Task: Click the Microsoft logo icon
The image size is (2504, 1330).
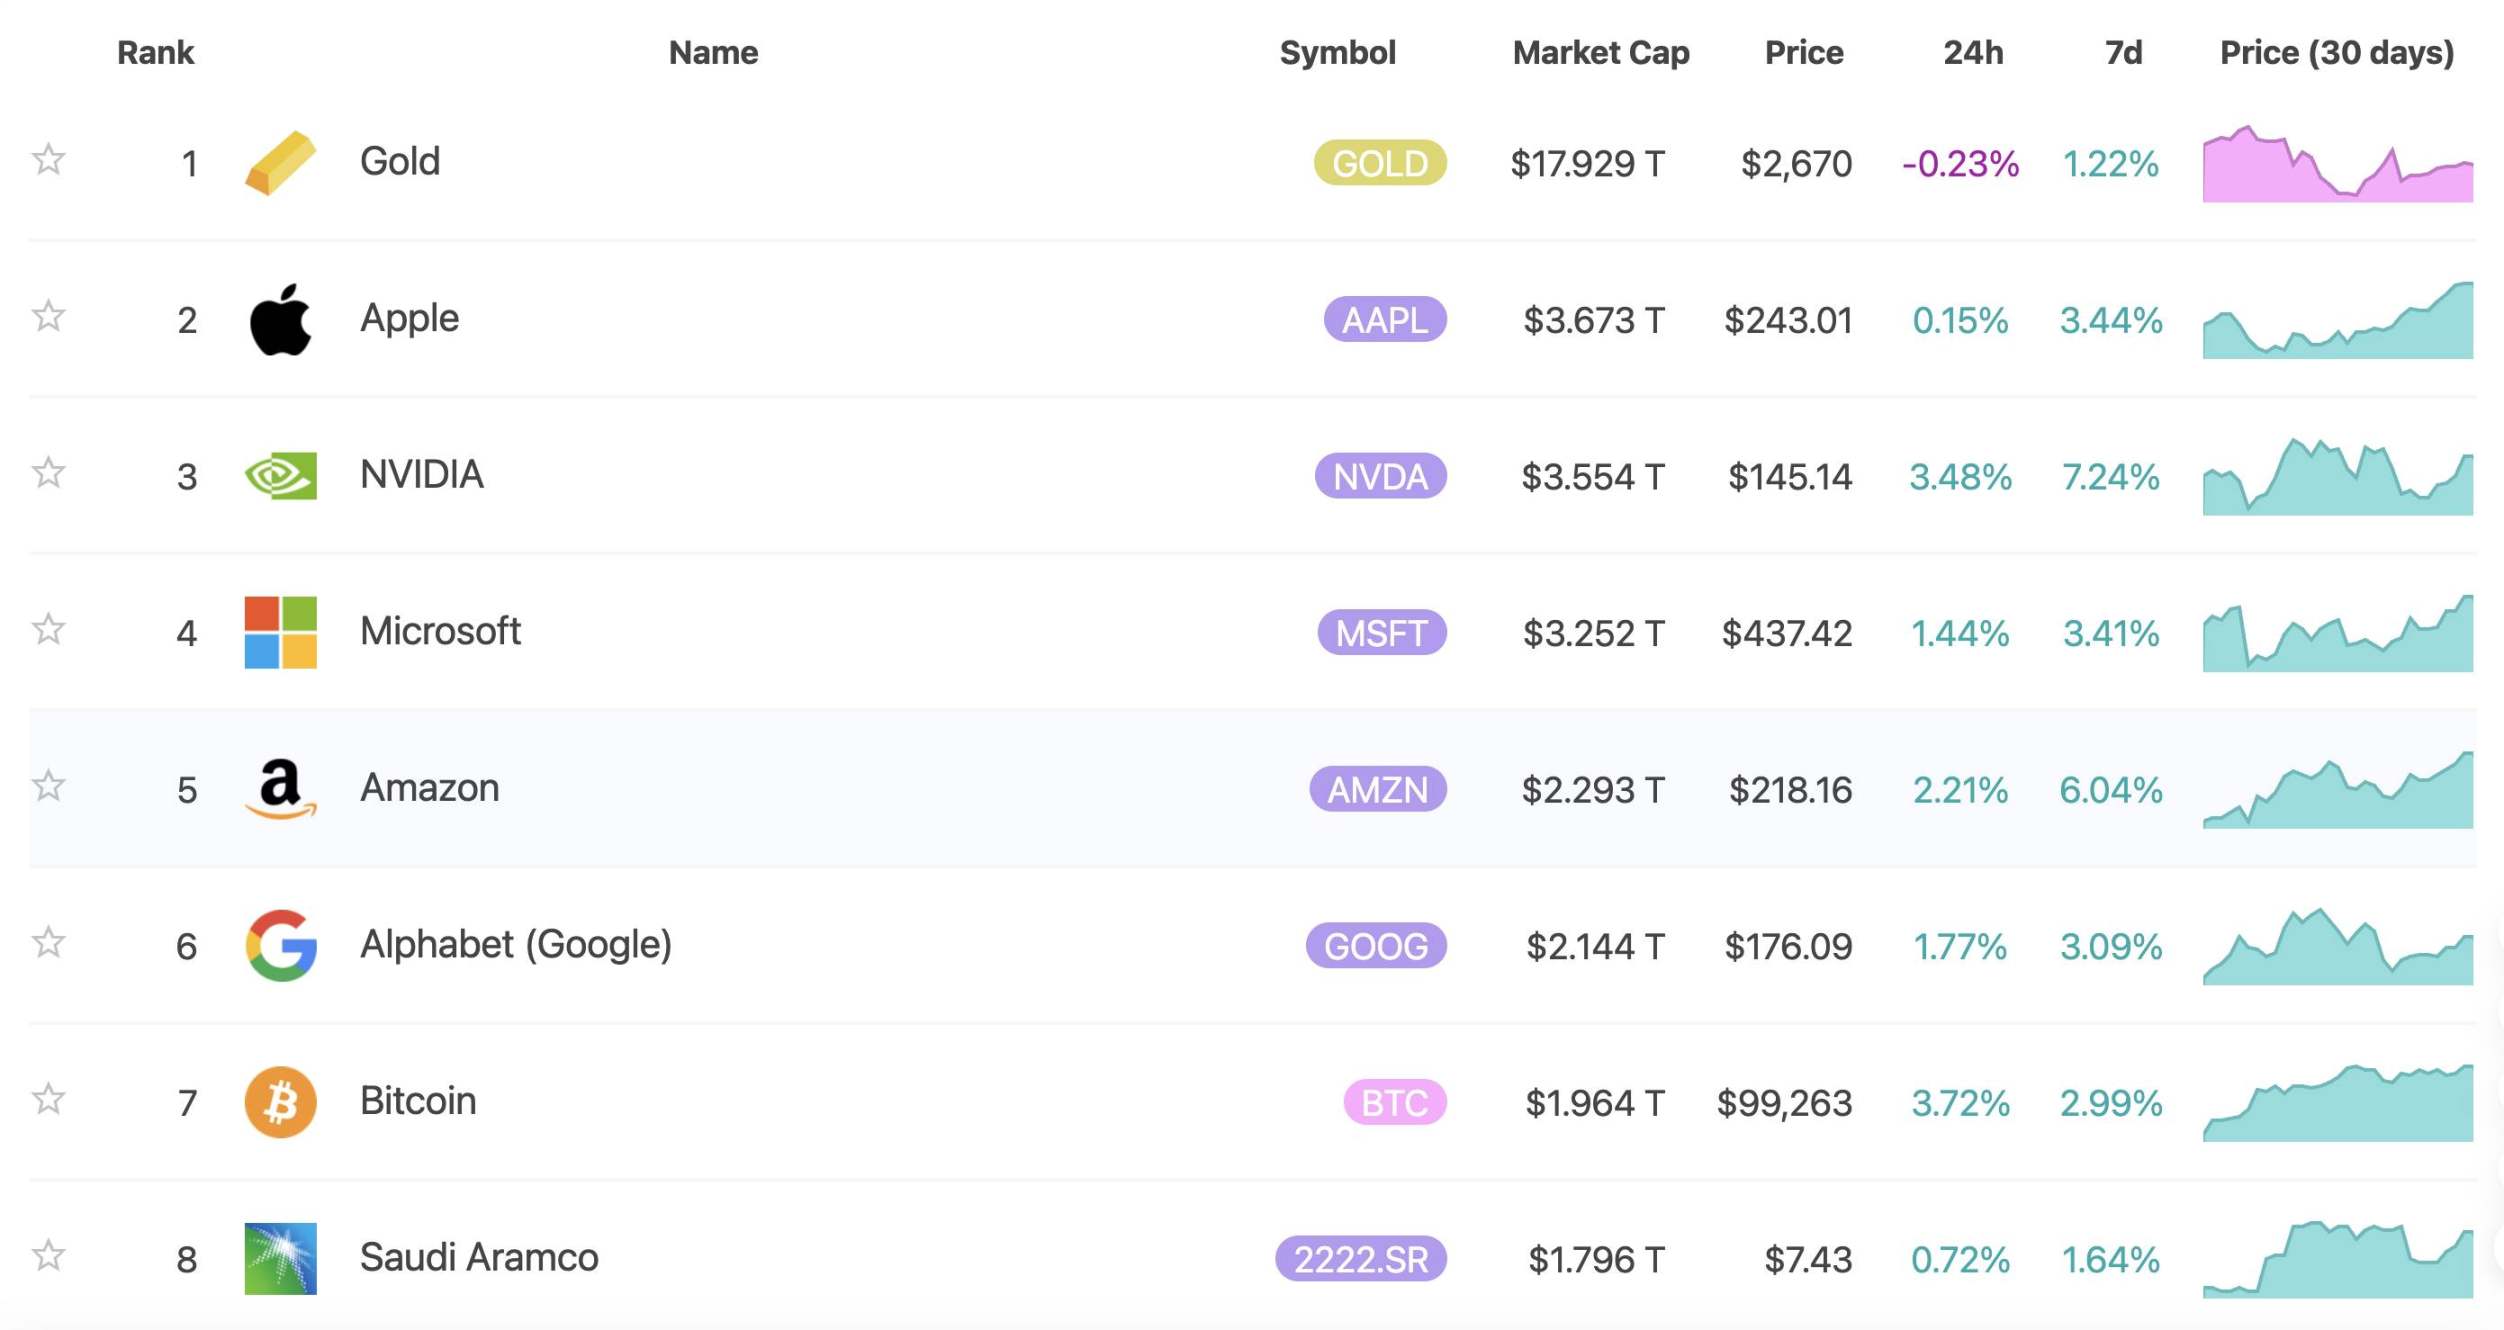Action: (x=280, y=632)
